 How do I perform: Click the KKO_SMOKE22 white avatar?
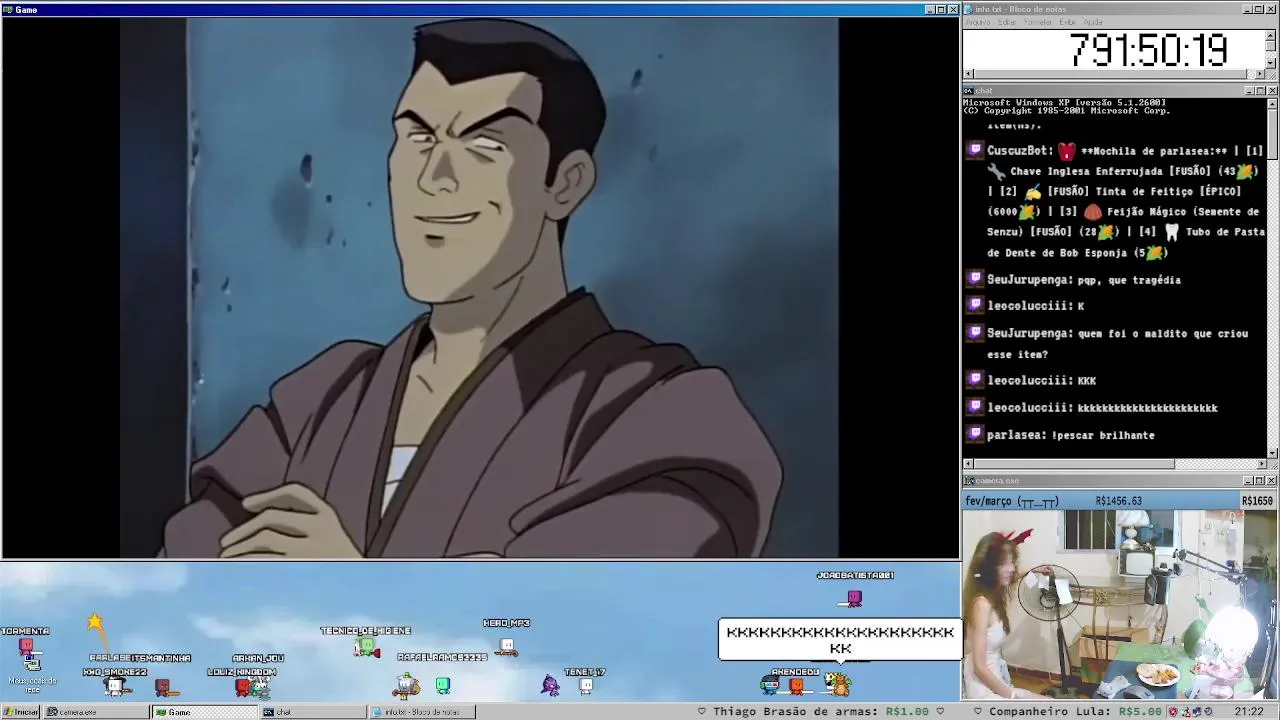point(115,686)
